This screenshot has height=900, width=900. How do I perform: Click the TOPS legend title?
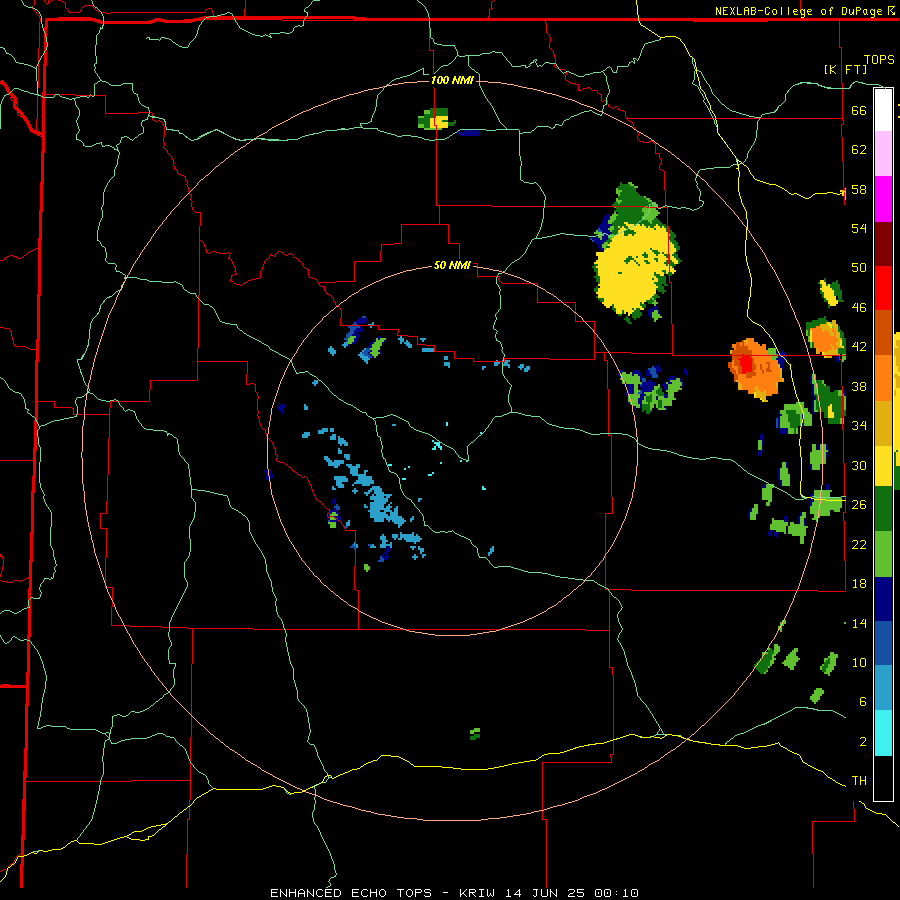click(879, 60)
